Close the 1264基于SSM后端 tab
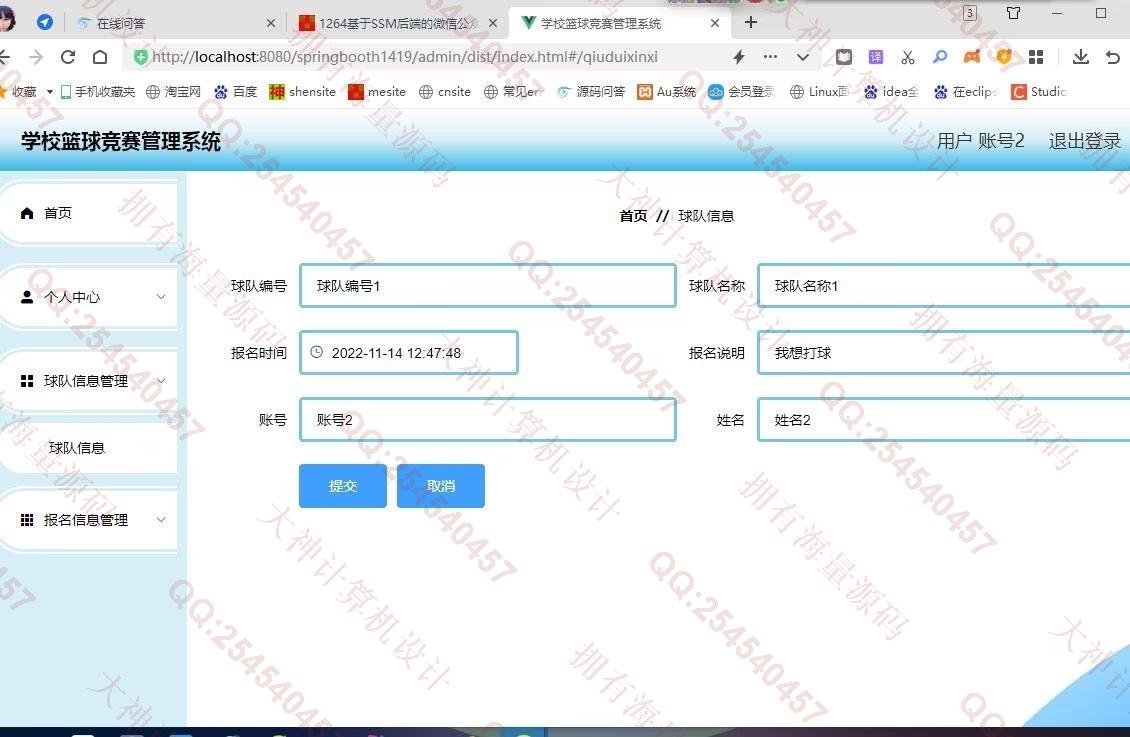 [493, 23]
